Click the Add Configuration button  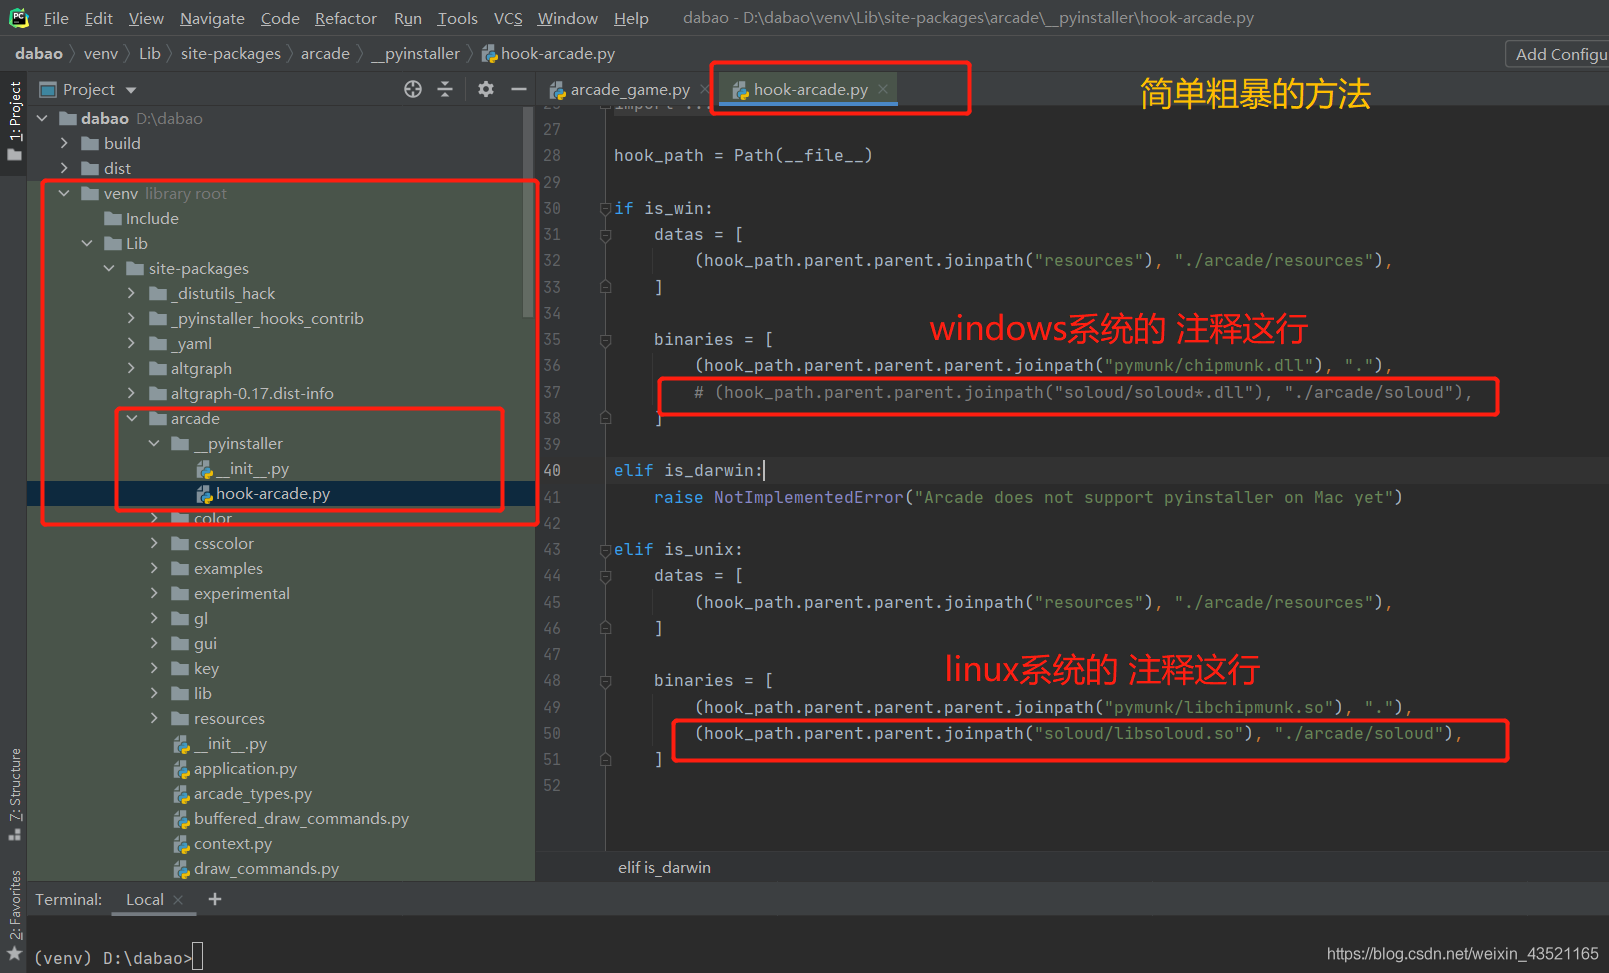tap(1560, 54)
